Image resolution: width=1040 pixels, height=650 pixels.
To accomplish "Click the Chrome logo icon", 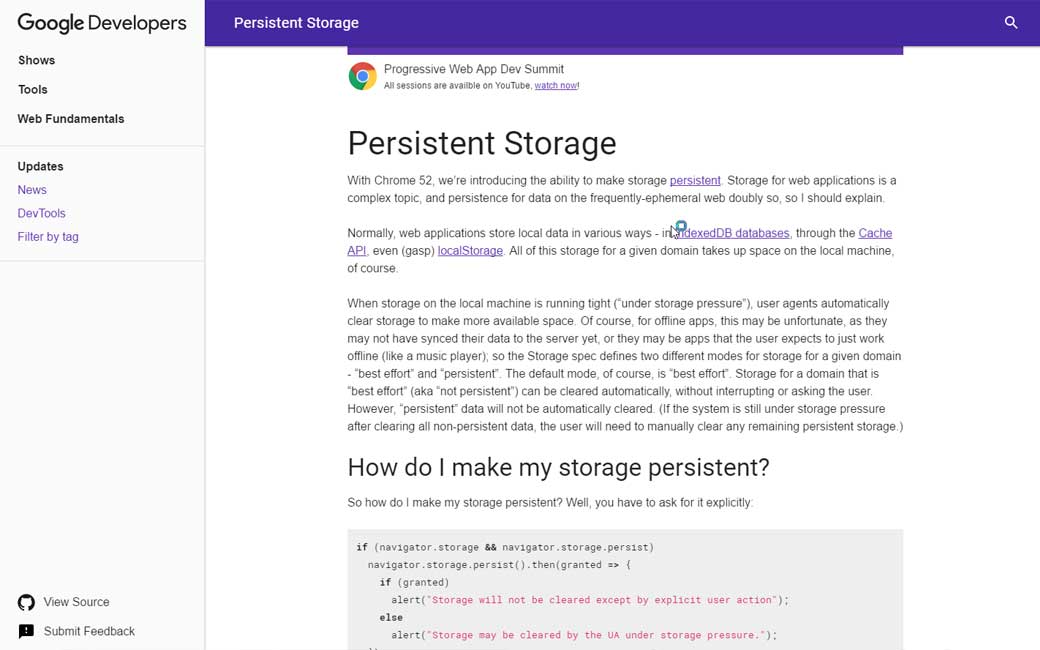I will [x=362, y=76].
